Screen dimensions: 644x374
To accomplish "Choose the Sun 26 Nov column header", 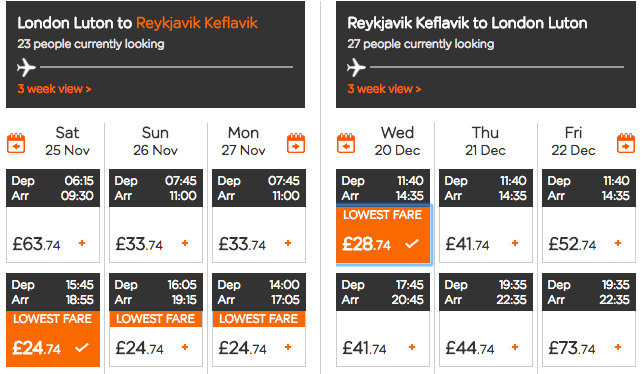I will pyautogui.click(x=155, y=141).
